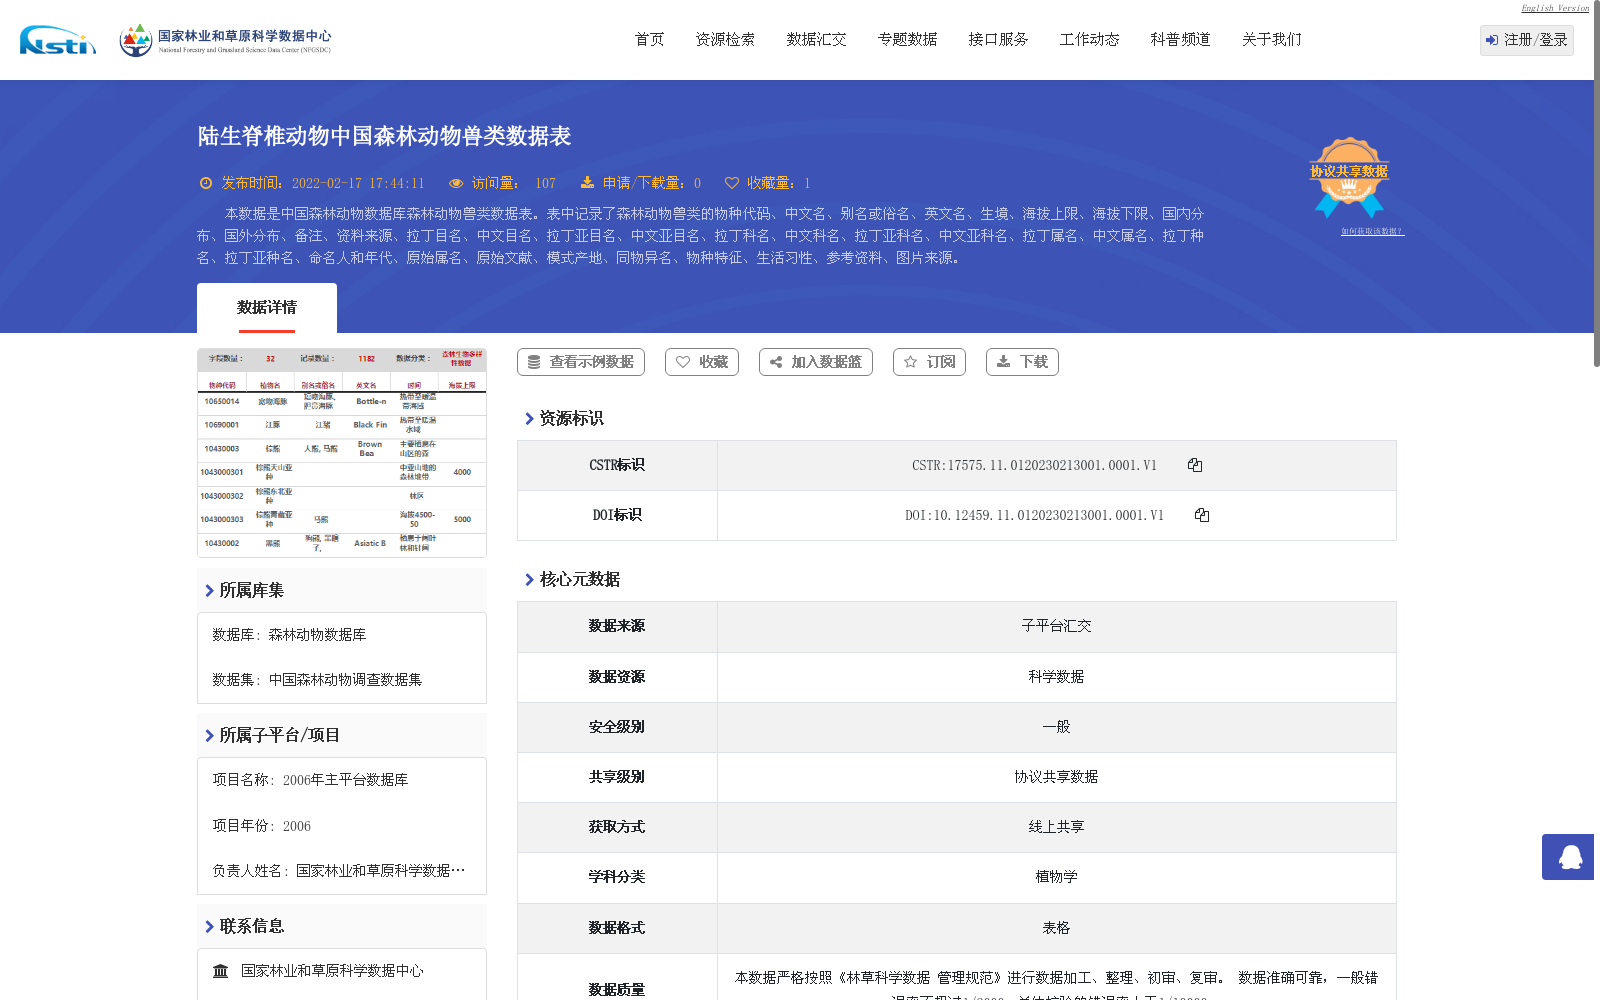Open the customer service chat widget
Image resolution: width=1600 pixels, height=1000 pixels.
click(1568, 857)
